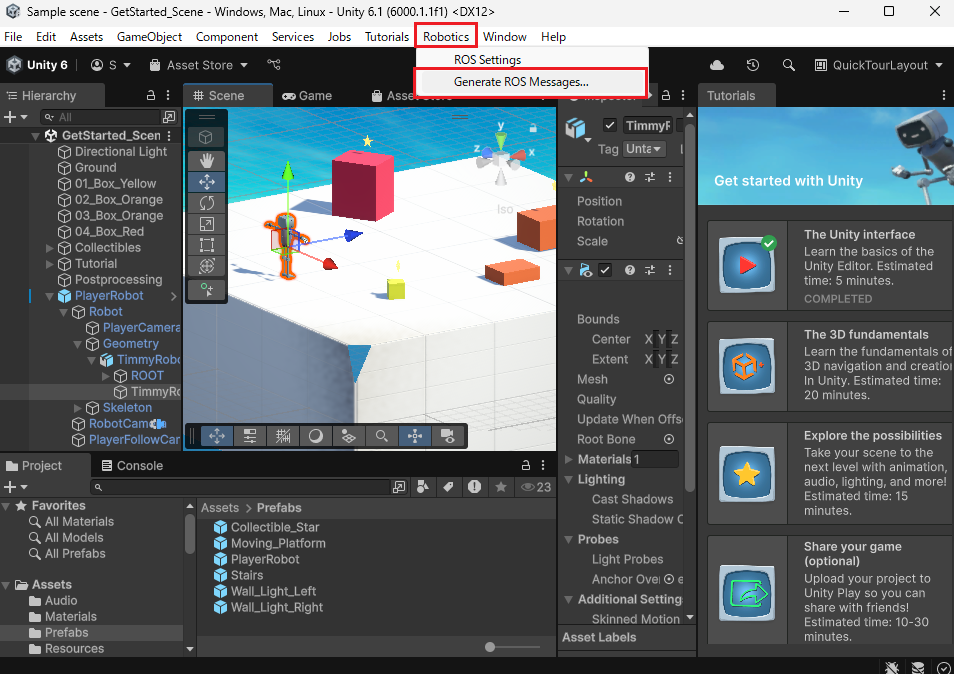954x674 pixels.
Task: Expand the Skeleton hierarchy item
Action: point(77,408)
